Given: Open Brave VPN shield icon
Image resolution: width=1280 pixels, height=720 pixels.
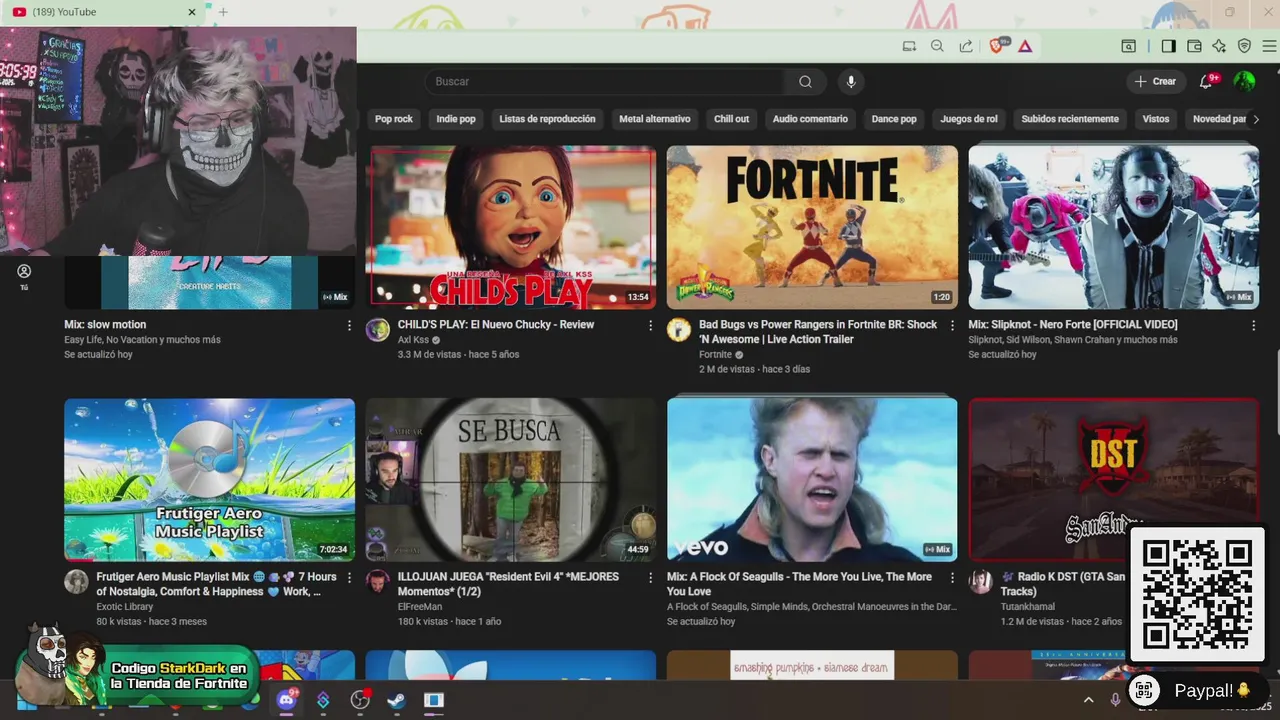Looking at the screenshot, I should [x=1244, y=46].
